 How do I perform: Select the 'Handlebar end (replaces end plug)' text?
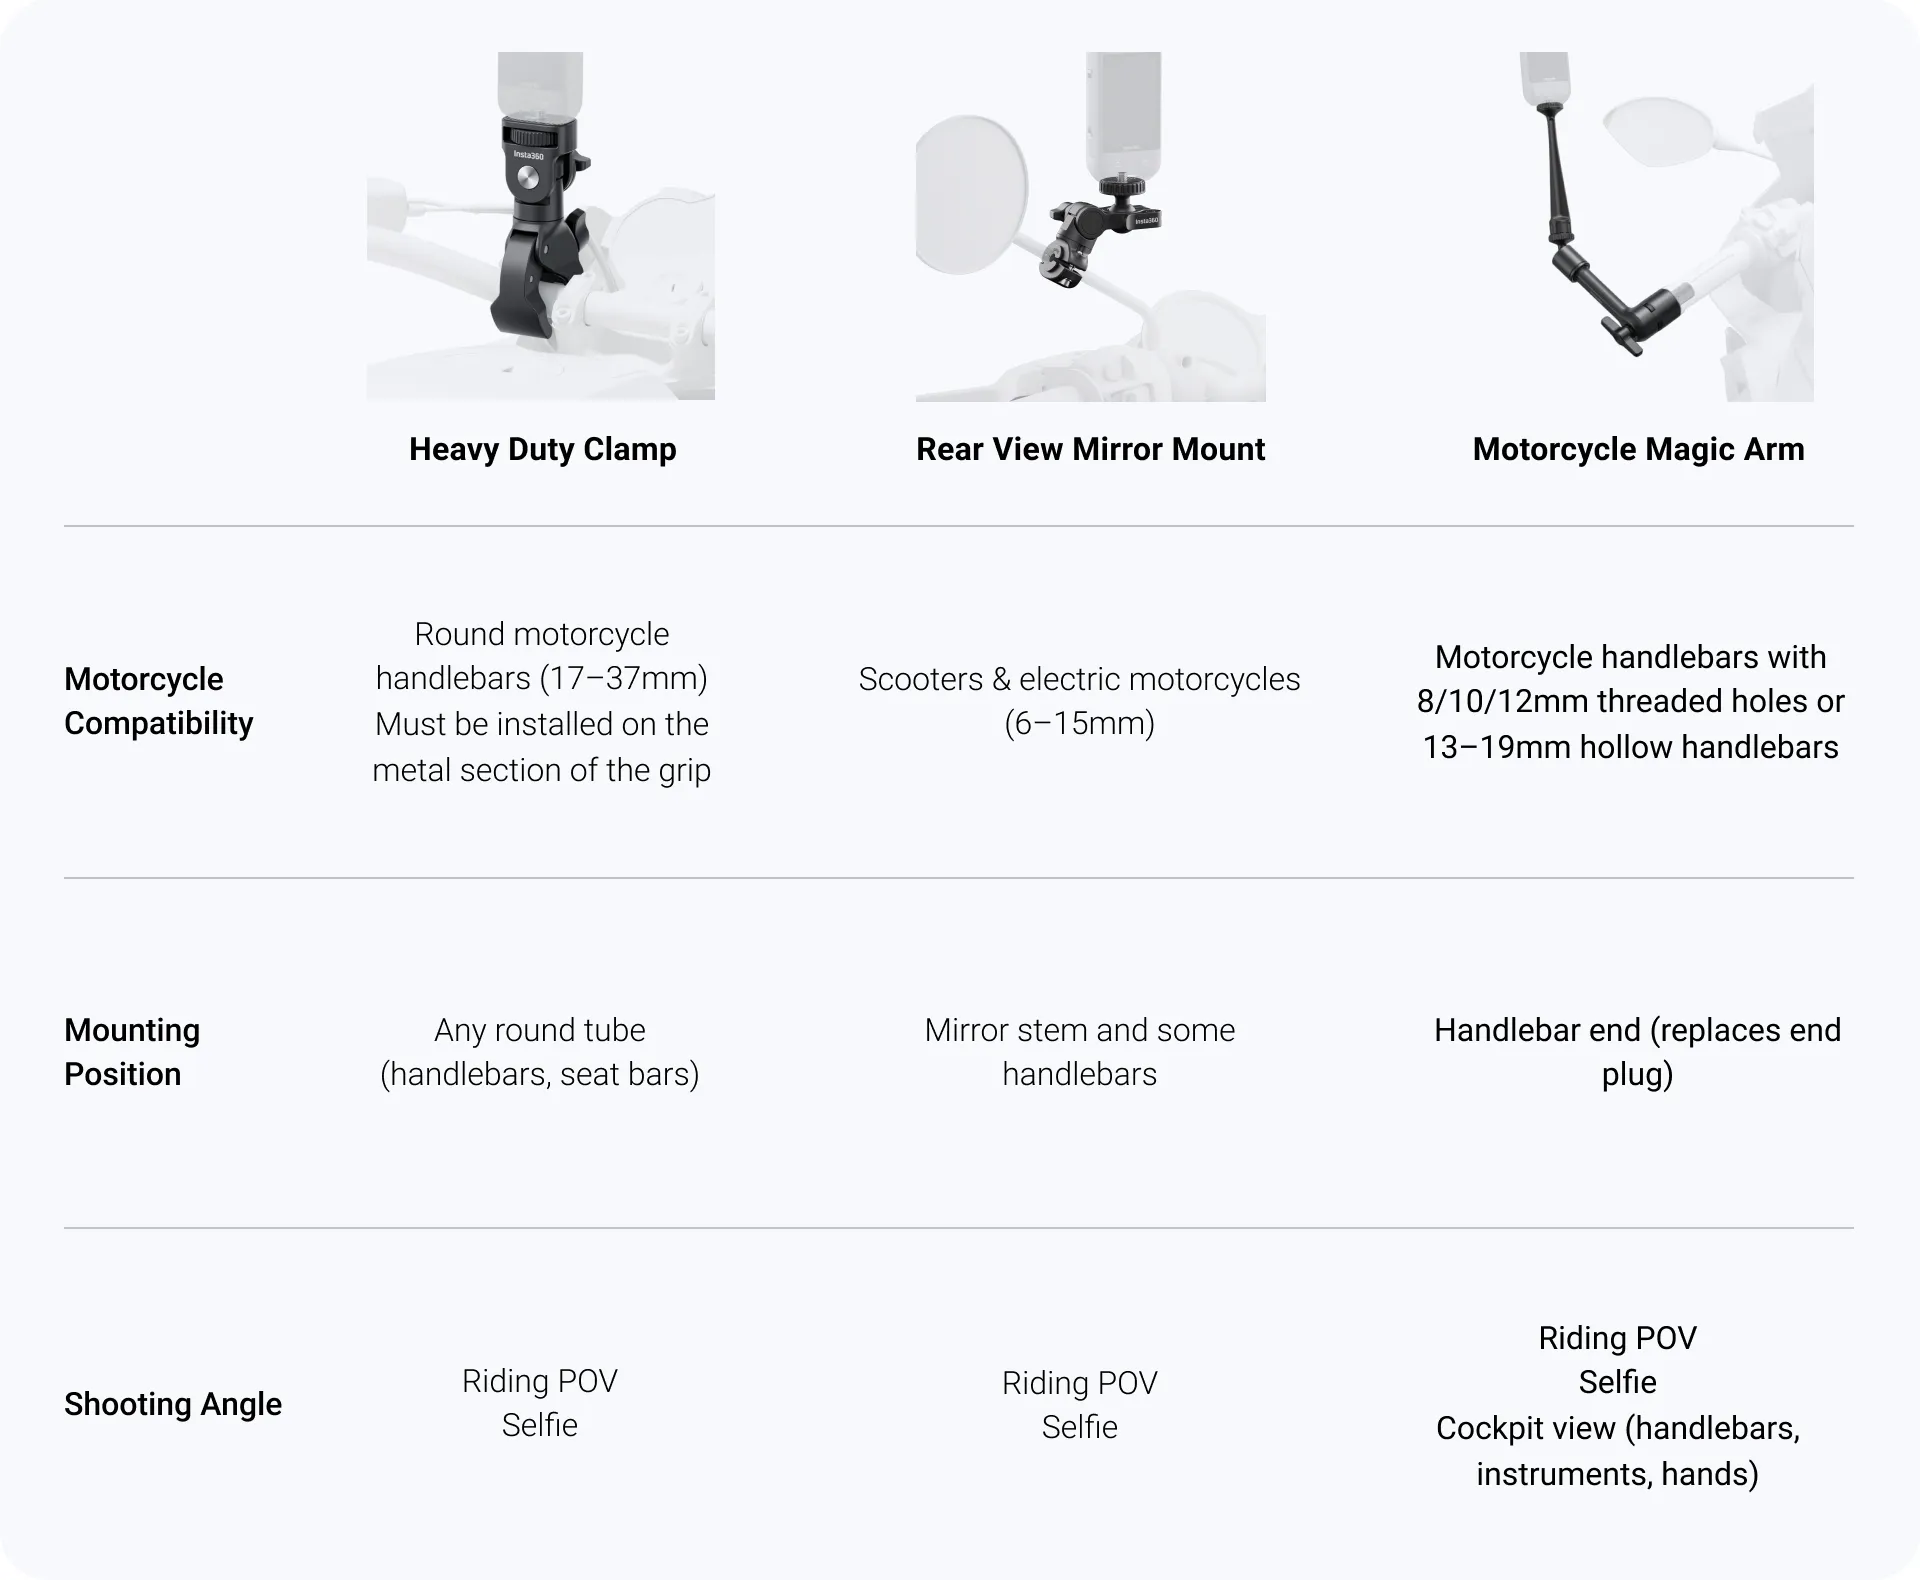1637,1052
